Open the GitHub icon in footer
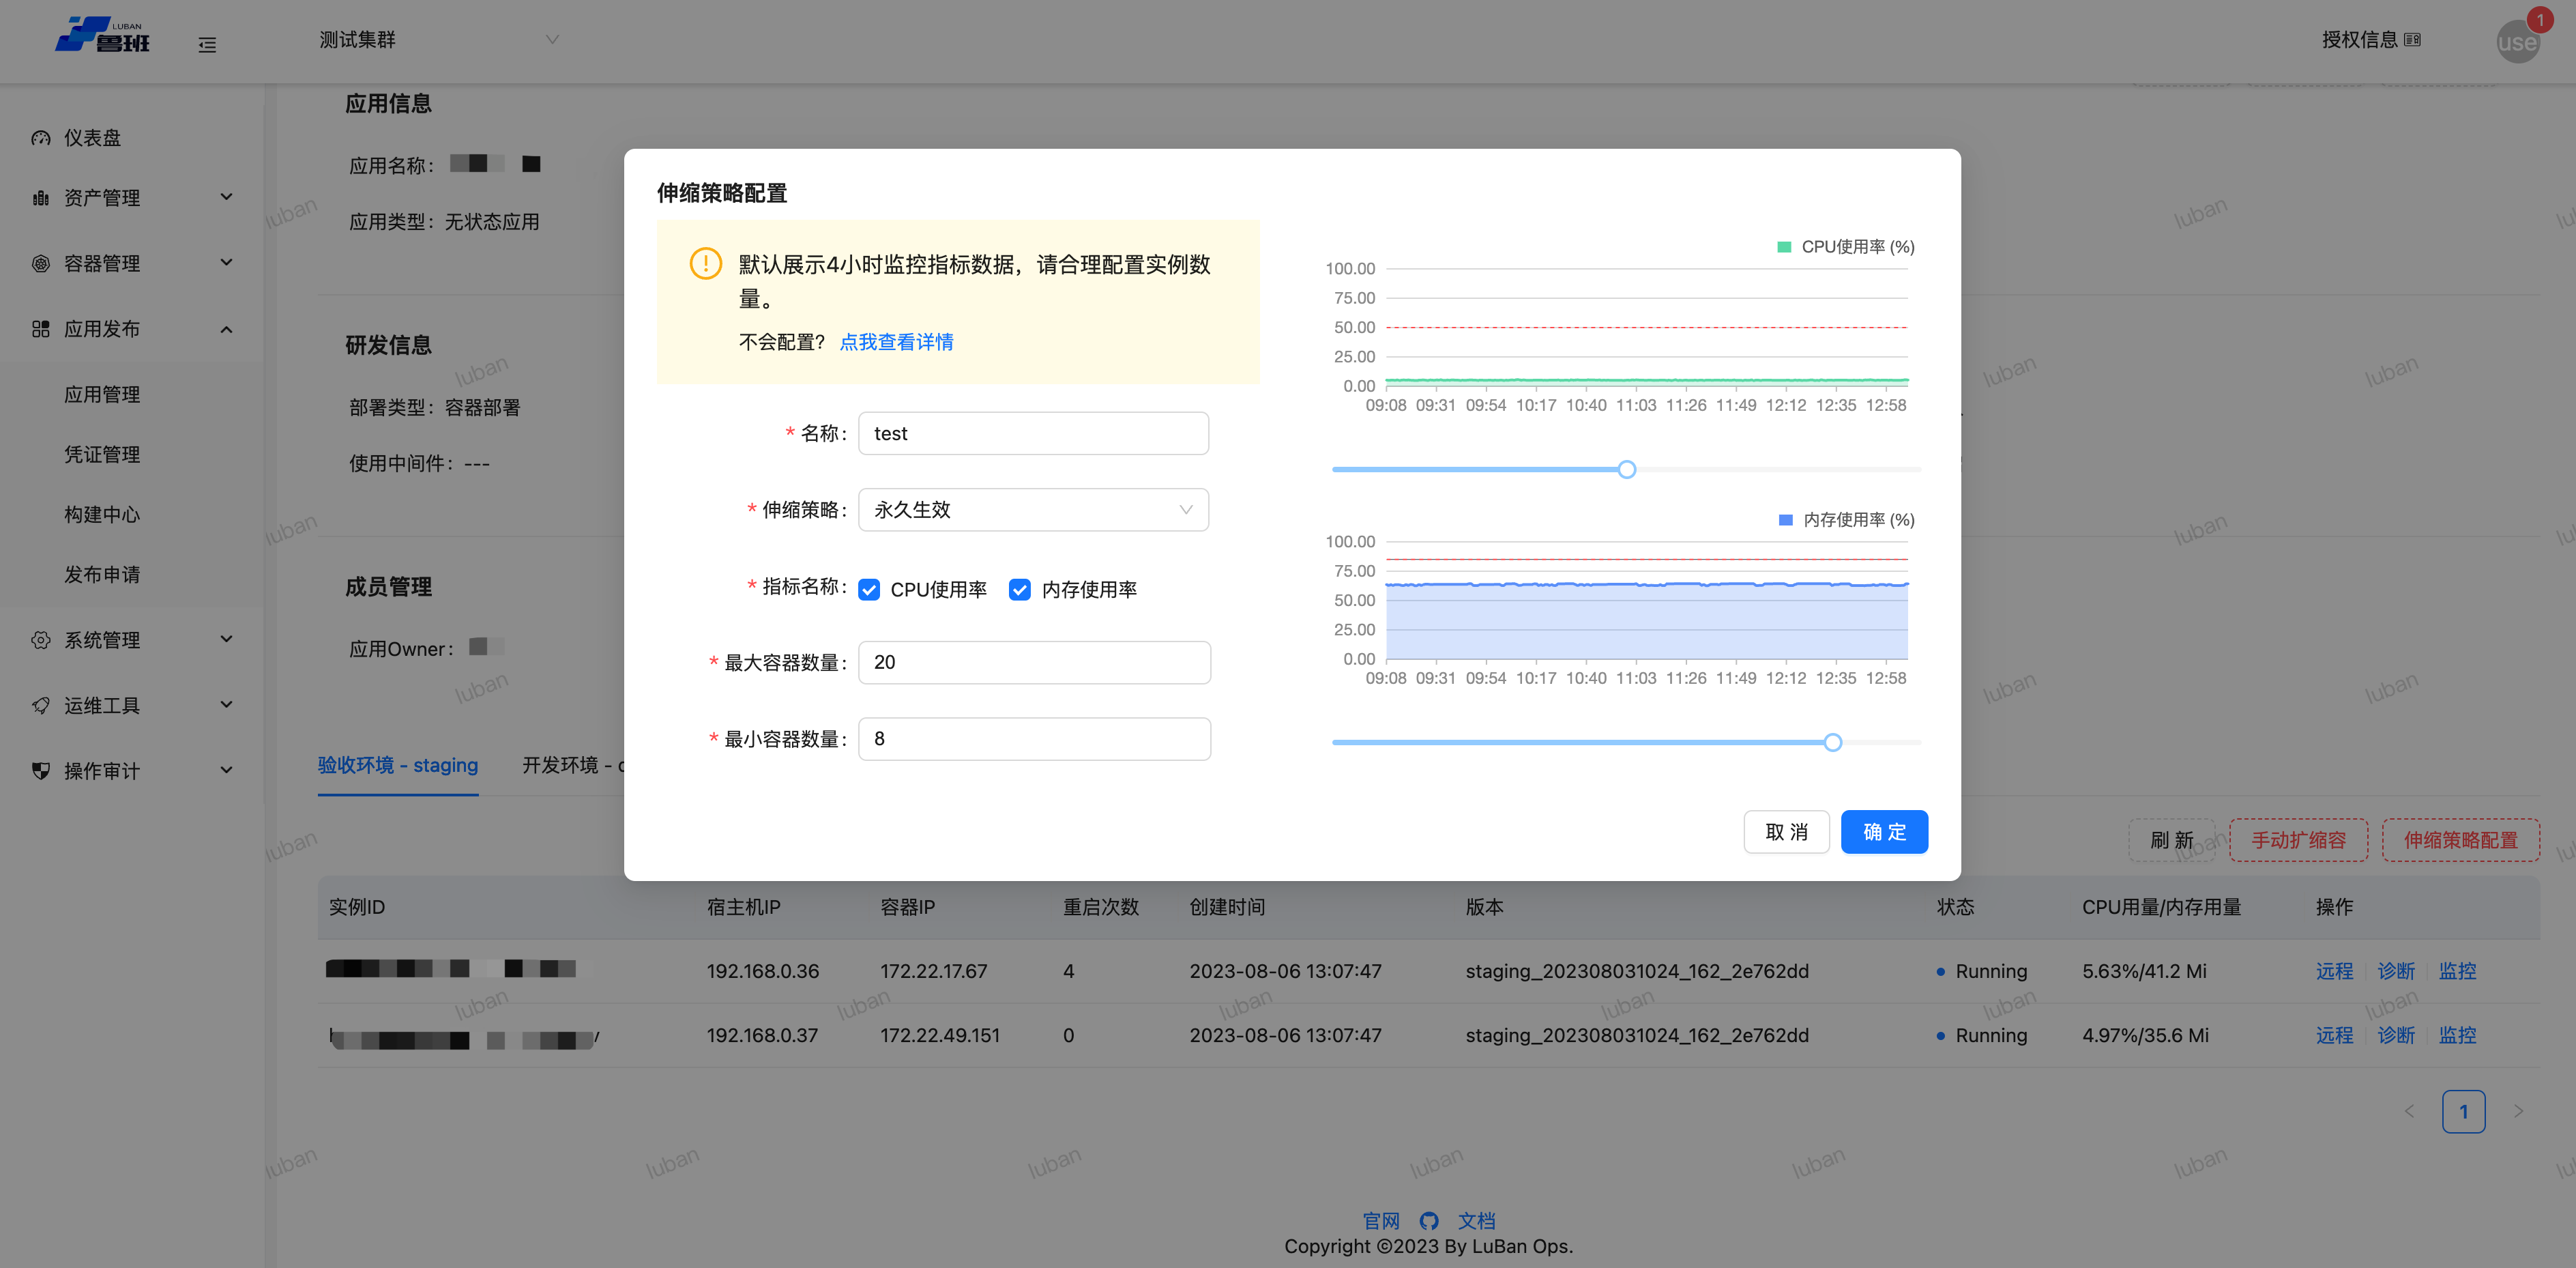The image size is (2576, 1268). [x=1429, y=1220]
